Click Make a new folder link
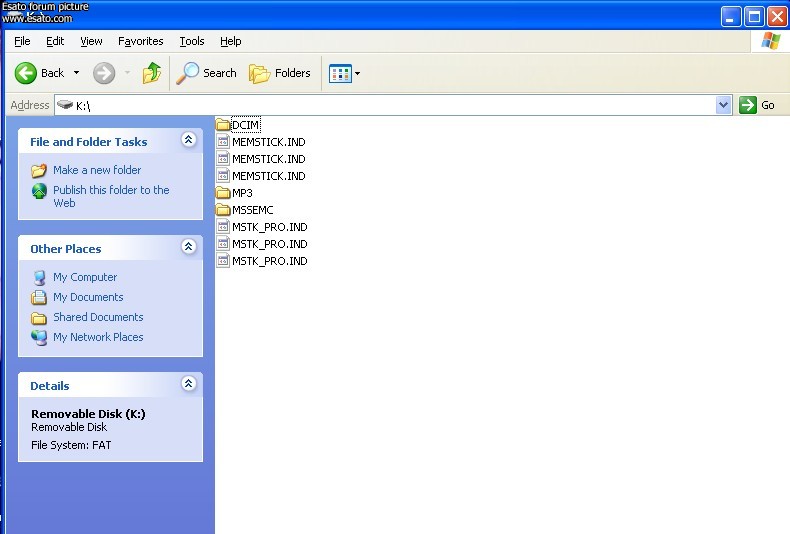Screen dimensions: 790x534 97,170
